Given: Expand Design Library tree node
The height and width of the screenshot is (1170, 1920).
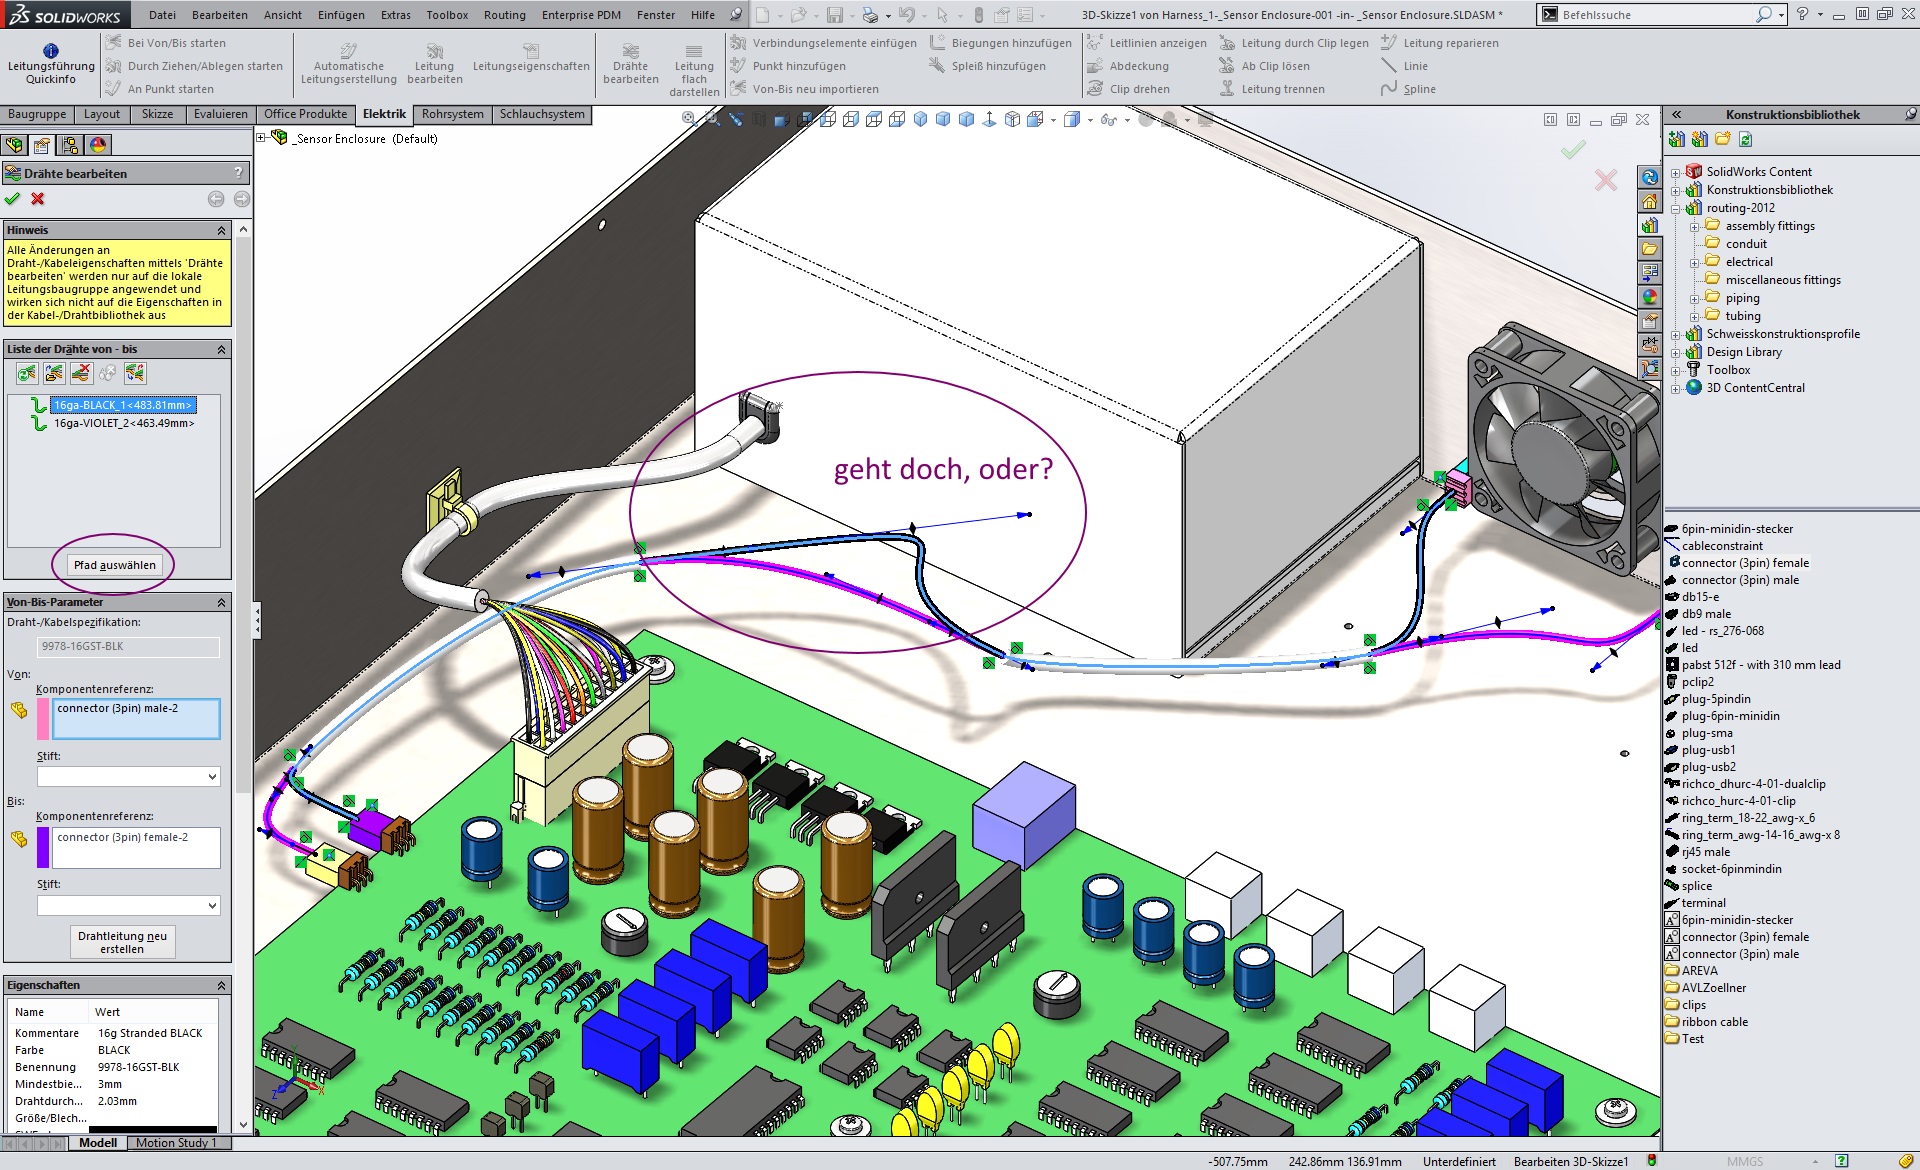Looking at the screenshot, I should (1676, 352).
